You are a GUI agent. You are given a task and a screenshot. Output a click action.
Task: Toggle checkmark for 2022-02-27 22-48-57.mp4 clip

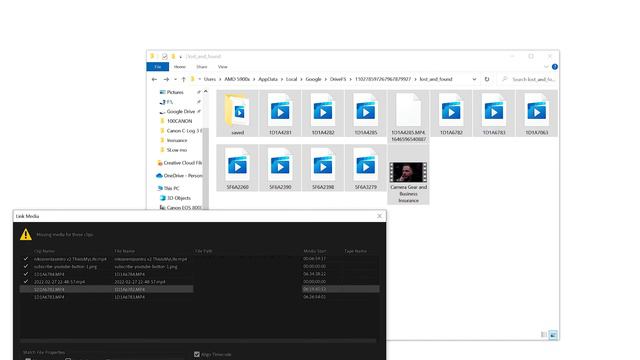click(x=26, y=282)
